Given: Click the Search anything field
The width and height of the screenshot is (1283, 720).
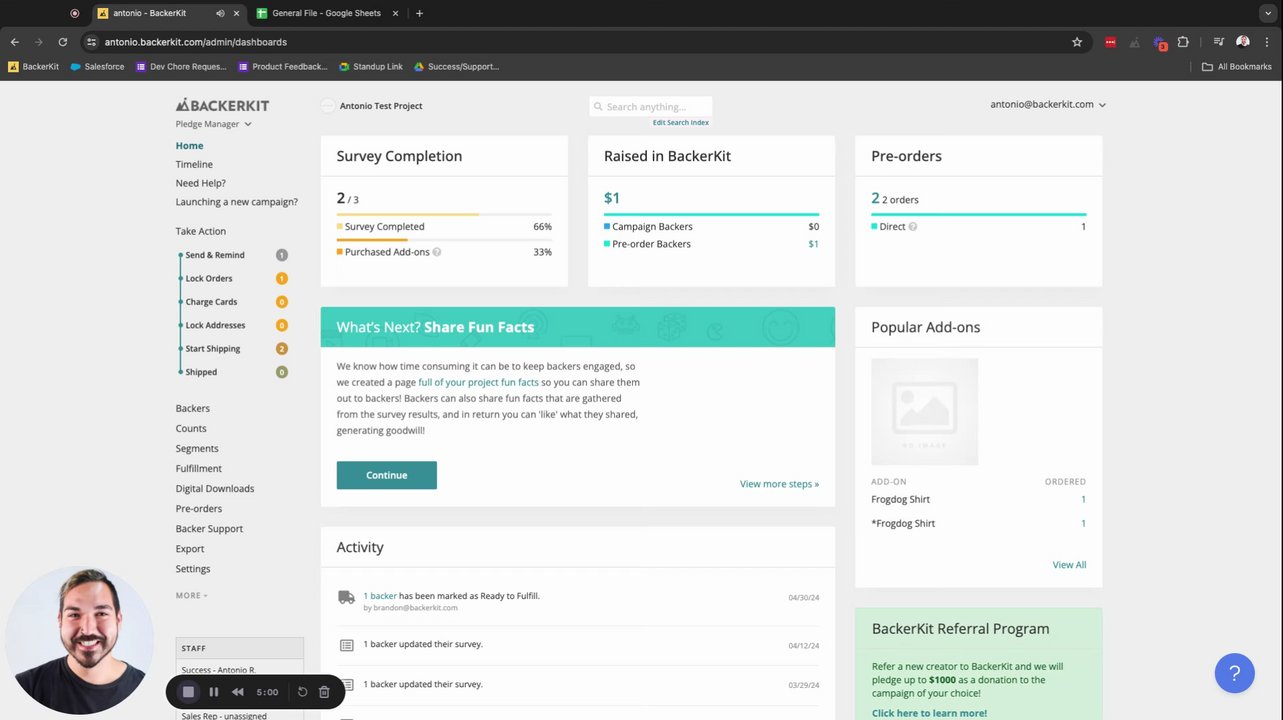Looking at the screenshot, I should coord(651,106).
